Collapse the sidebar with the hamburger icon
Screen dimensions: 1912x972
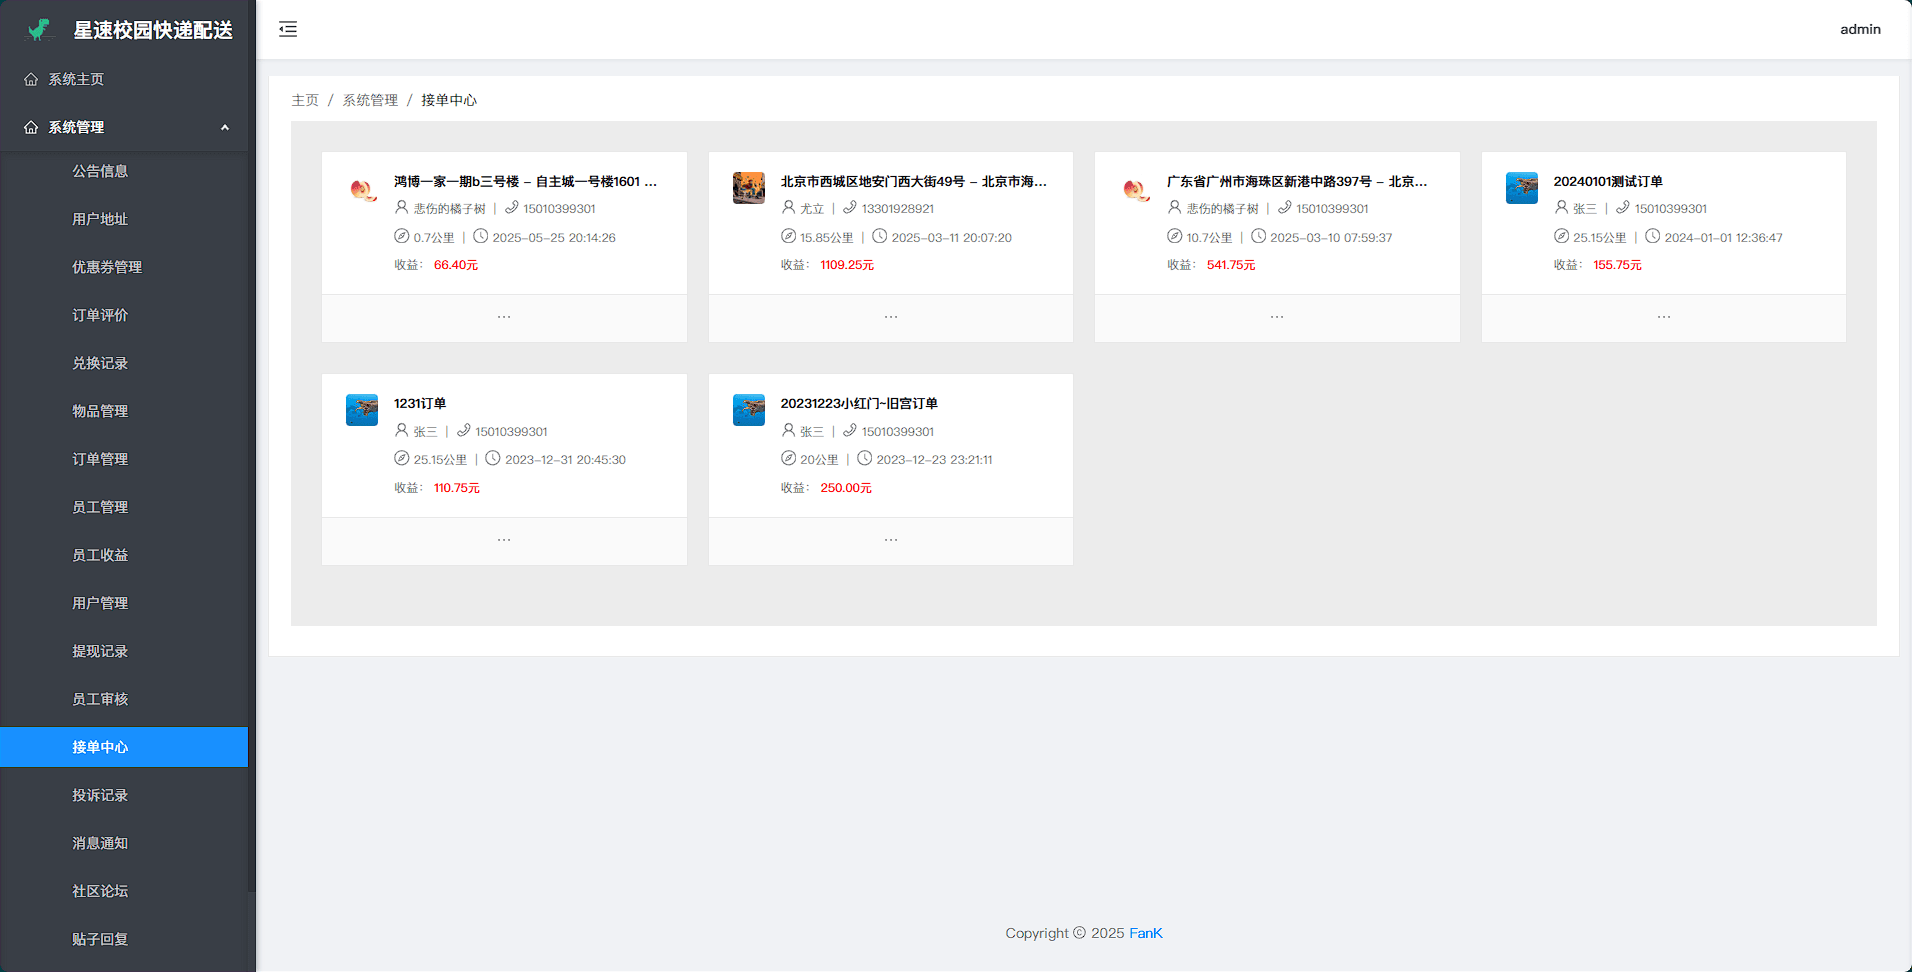click(x=288, y=29)
